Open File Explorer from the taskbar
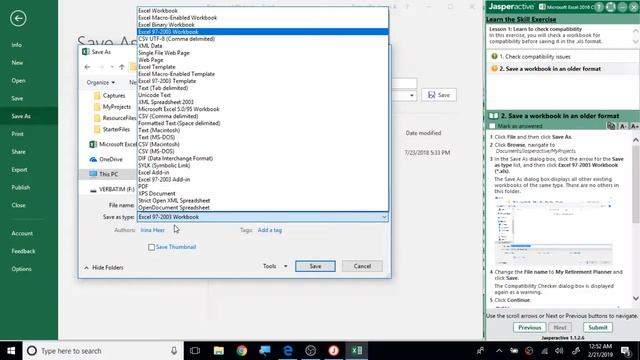Screen dimensions: 640x360 [219, 351]
